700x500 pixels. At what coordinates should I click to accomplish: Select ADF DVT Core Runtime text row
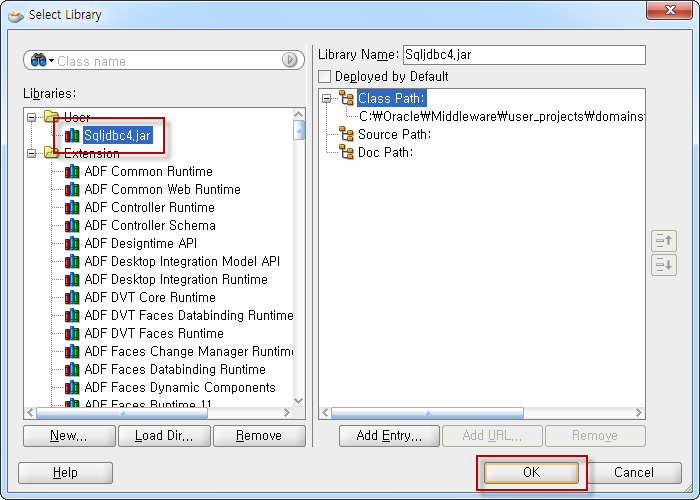tap(150, 297)
